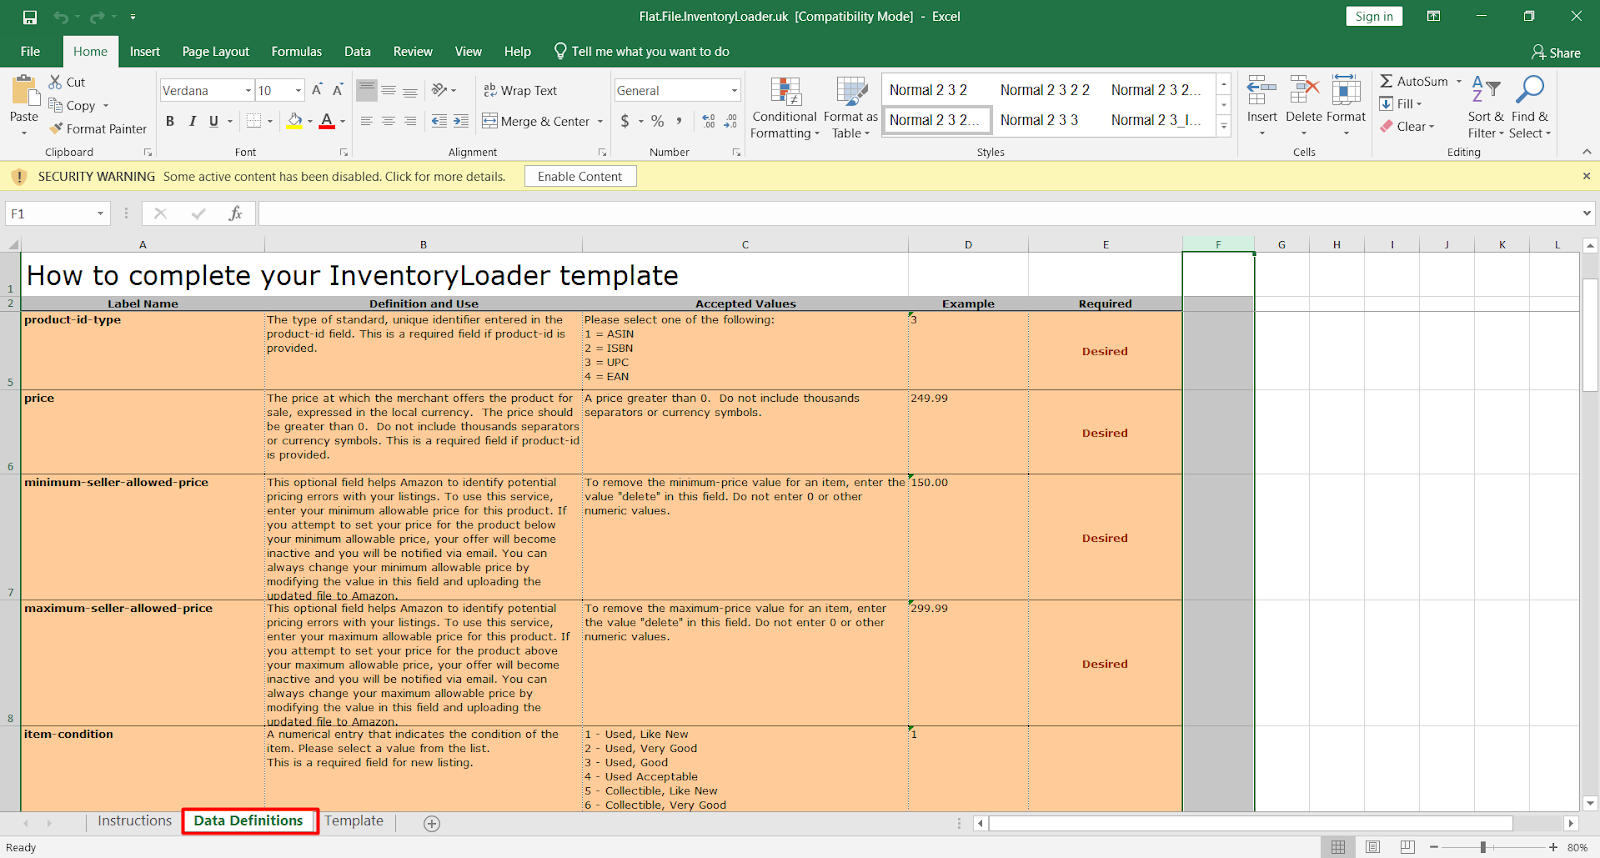Click the Decrease Indent icon
This screenshot has height=858, width=1600.
[x=439, y=121]
